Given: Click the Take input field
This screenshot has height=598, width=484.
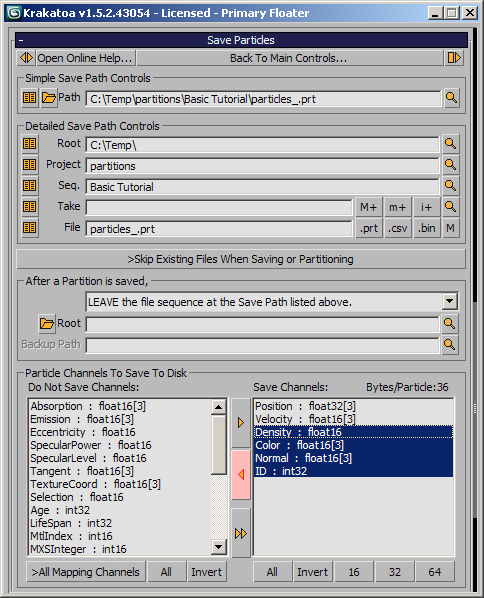Looking at the screenshot, I should [219, 207].
